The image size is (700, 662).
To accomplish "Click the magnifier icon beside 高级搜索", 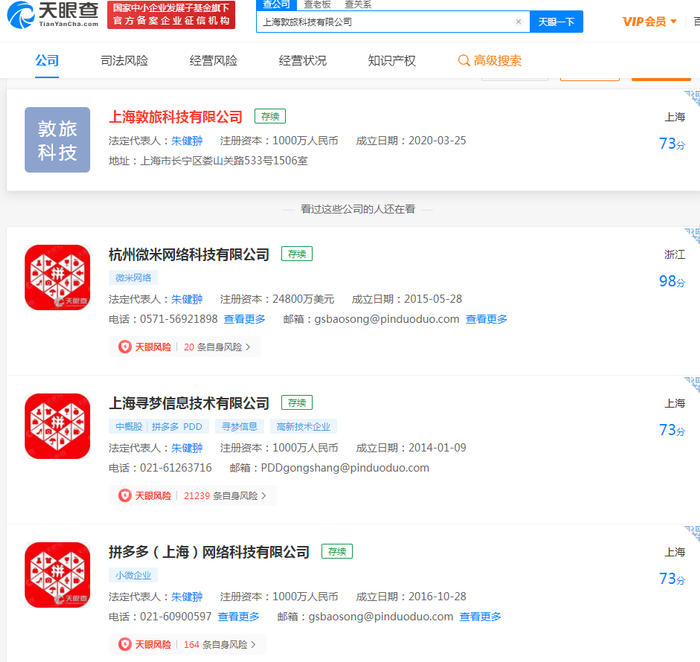I will (x=464, y=60).
